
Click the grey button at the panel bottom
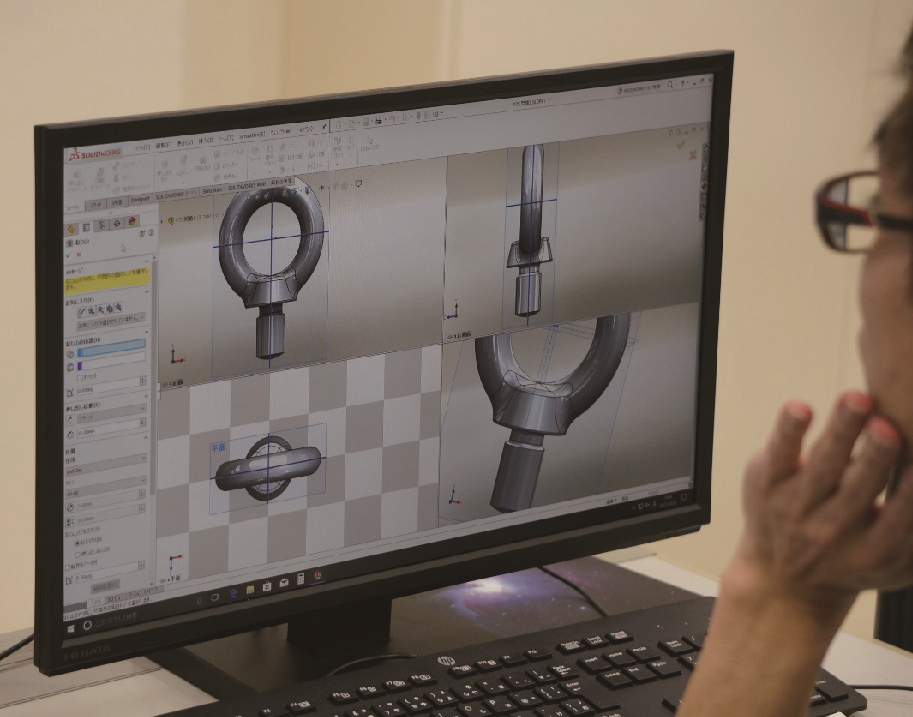(105, 587)
